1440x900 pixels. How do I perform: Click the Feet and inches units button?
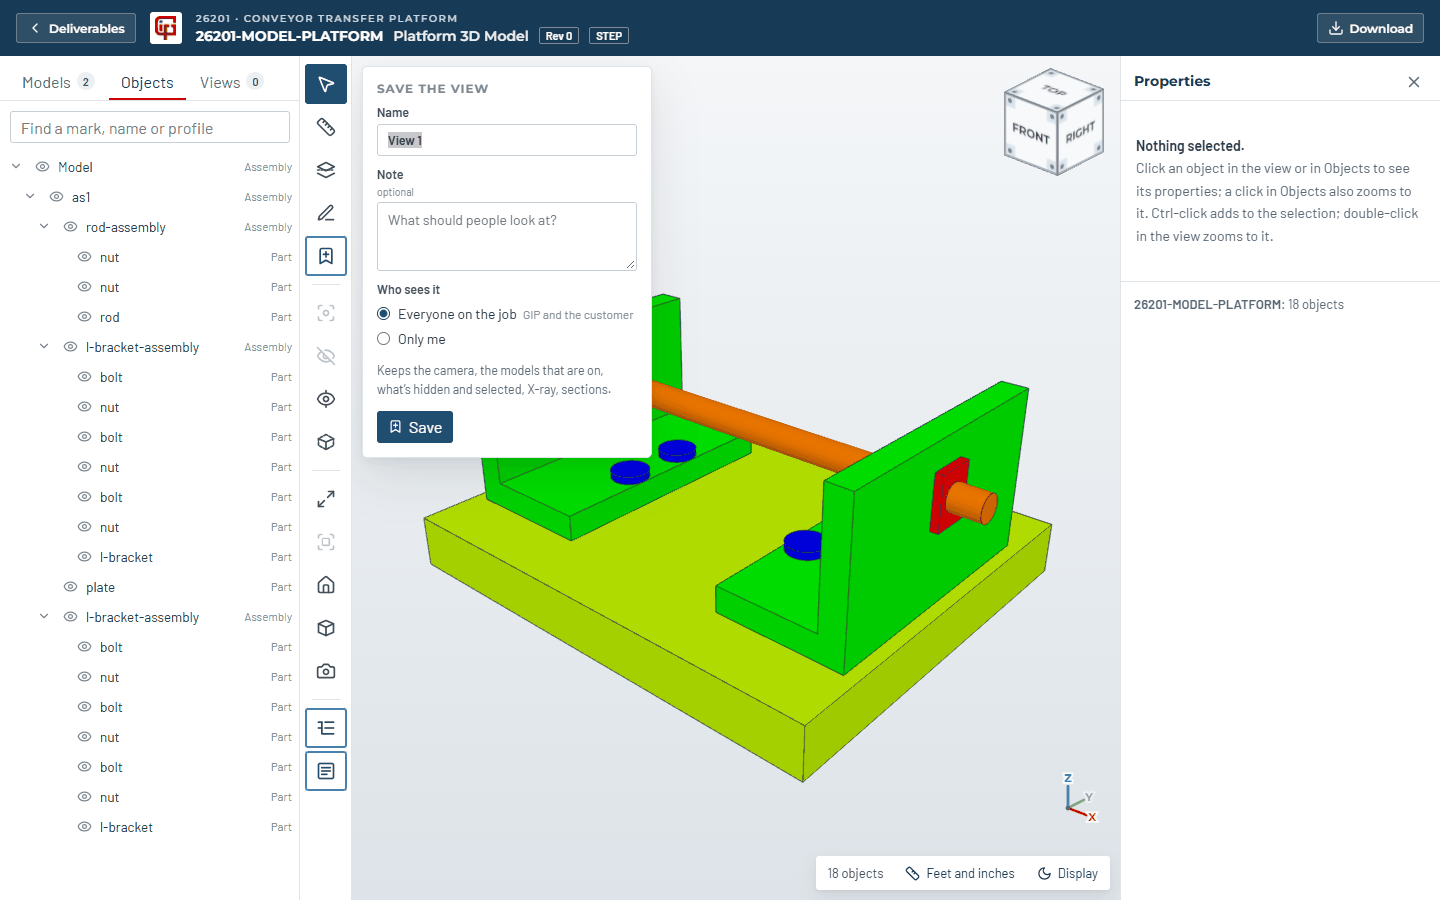(x=960, y=873)
